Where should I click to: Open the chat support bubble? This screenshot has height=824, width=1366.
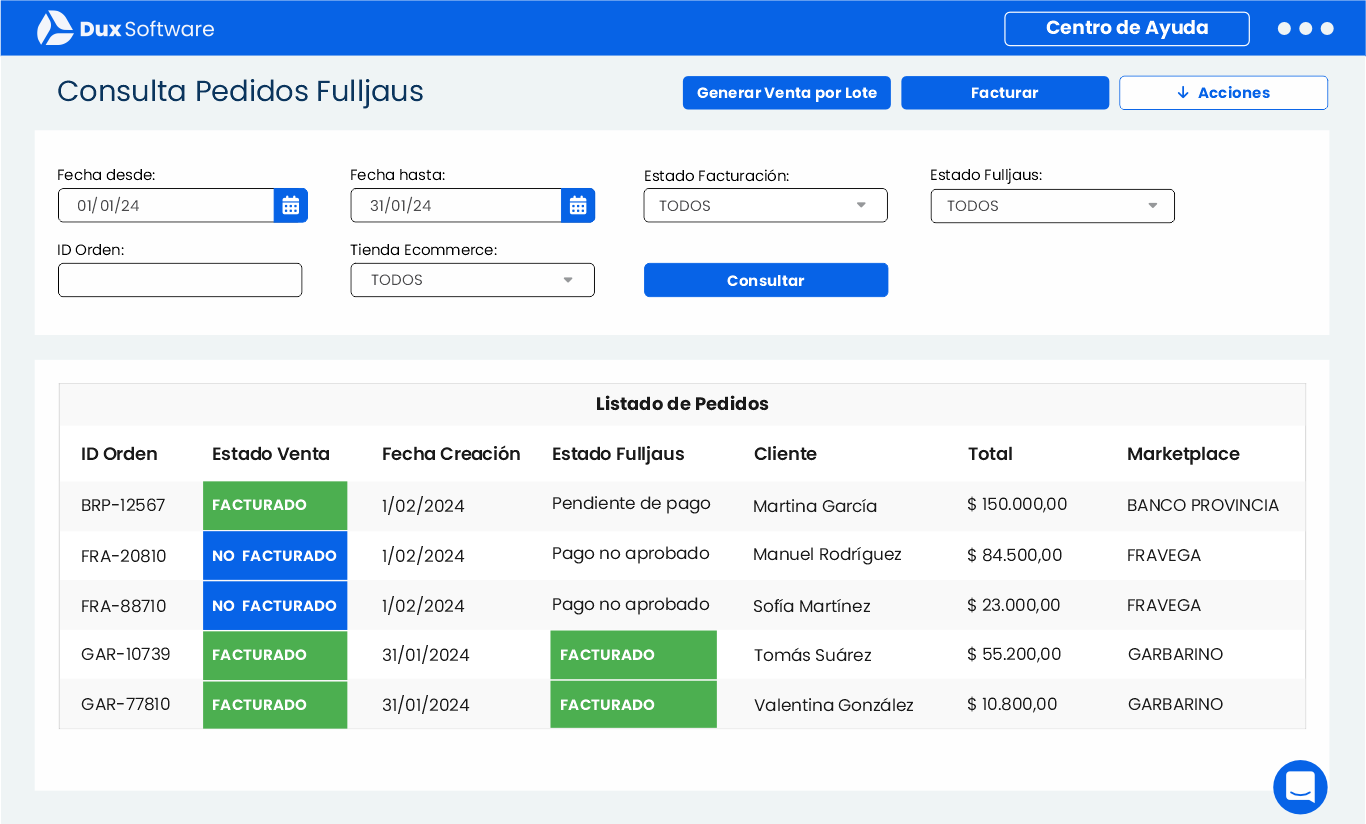pos(1300,787)
